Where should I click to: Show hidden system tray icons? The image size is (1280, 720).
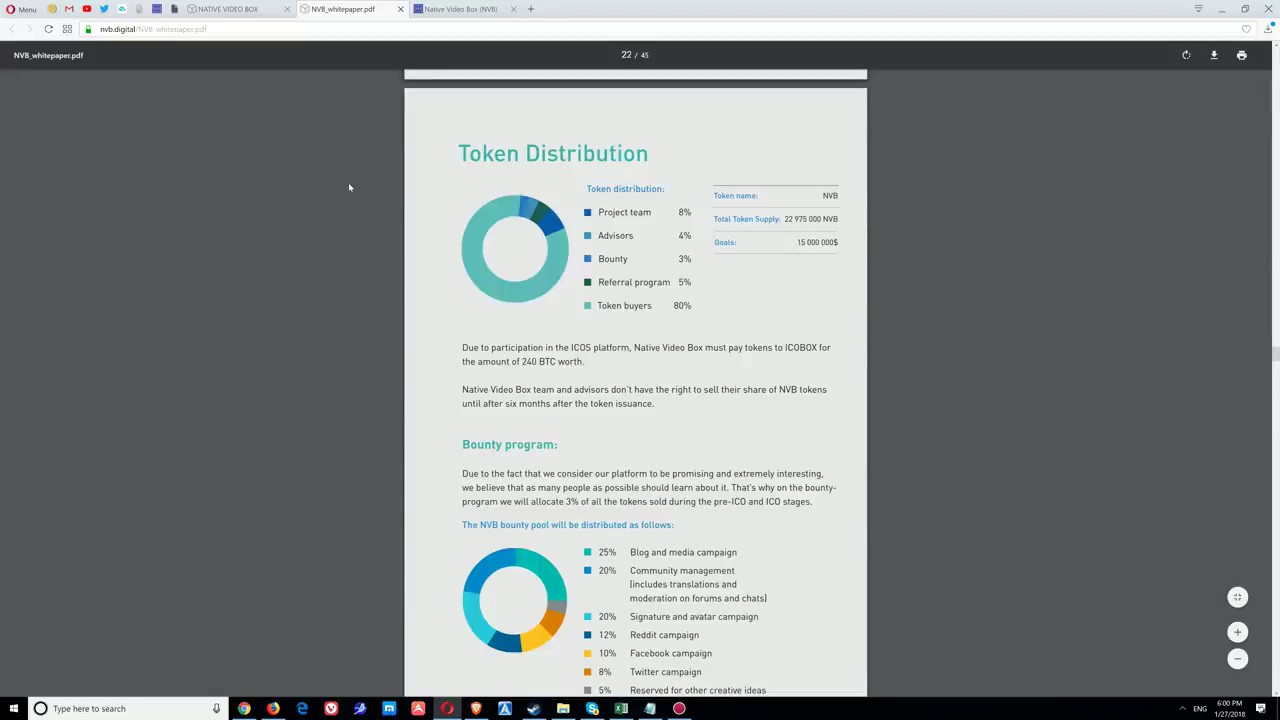pyautogui.click(x=1182, y=708)
